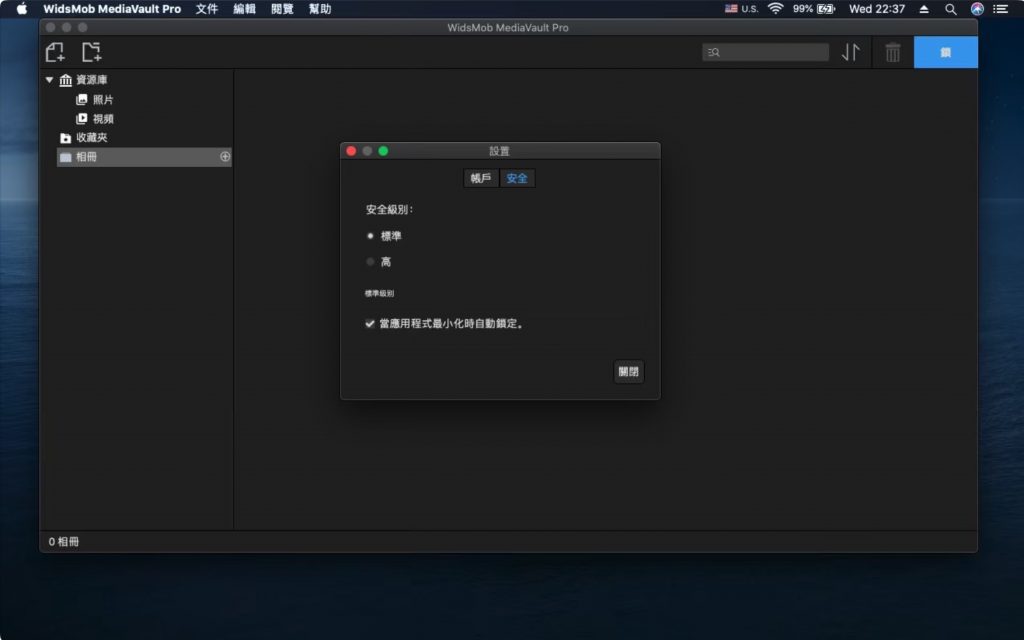Click the add folder icon in toolbar
Viewport: 1024px width, 640px height.
tap(92, 51)
